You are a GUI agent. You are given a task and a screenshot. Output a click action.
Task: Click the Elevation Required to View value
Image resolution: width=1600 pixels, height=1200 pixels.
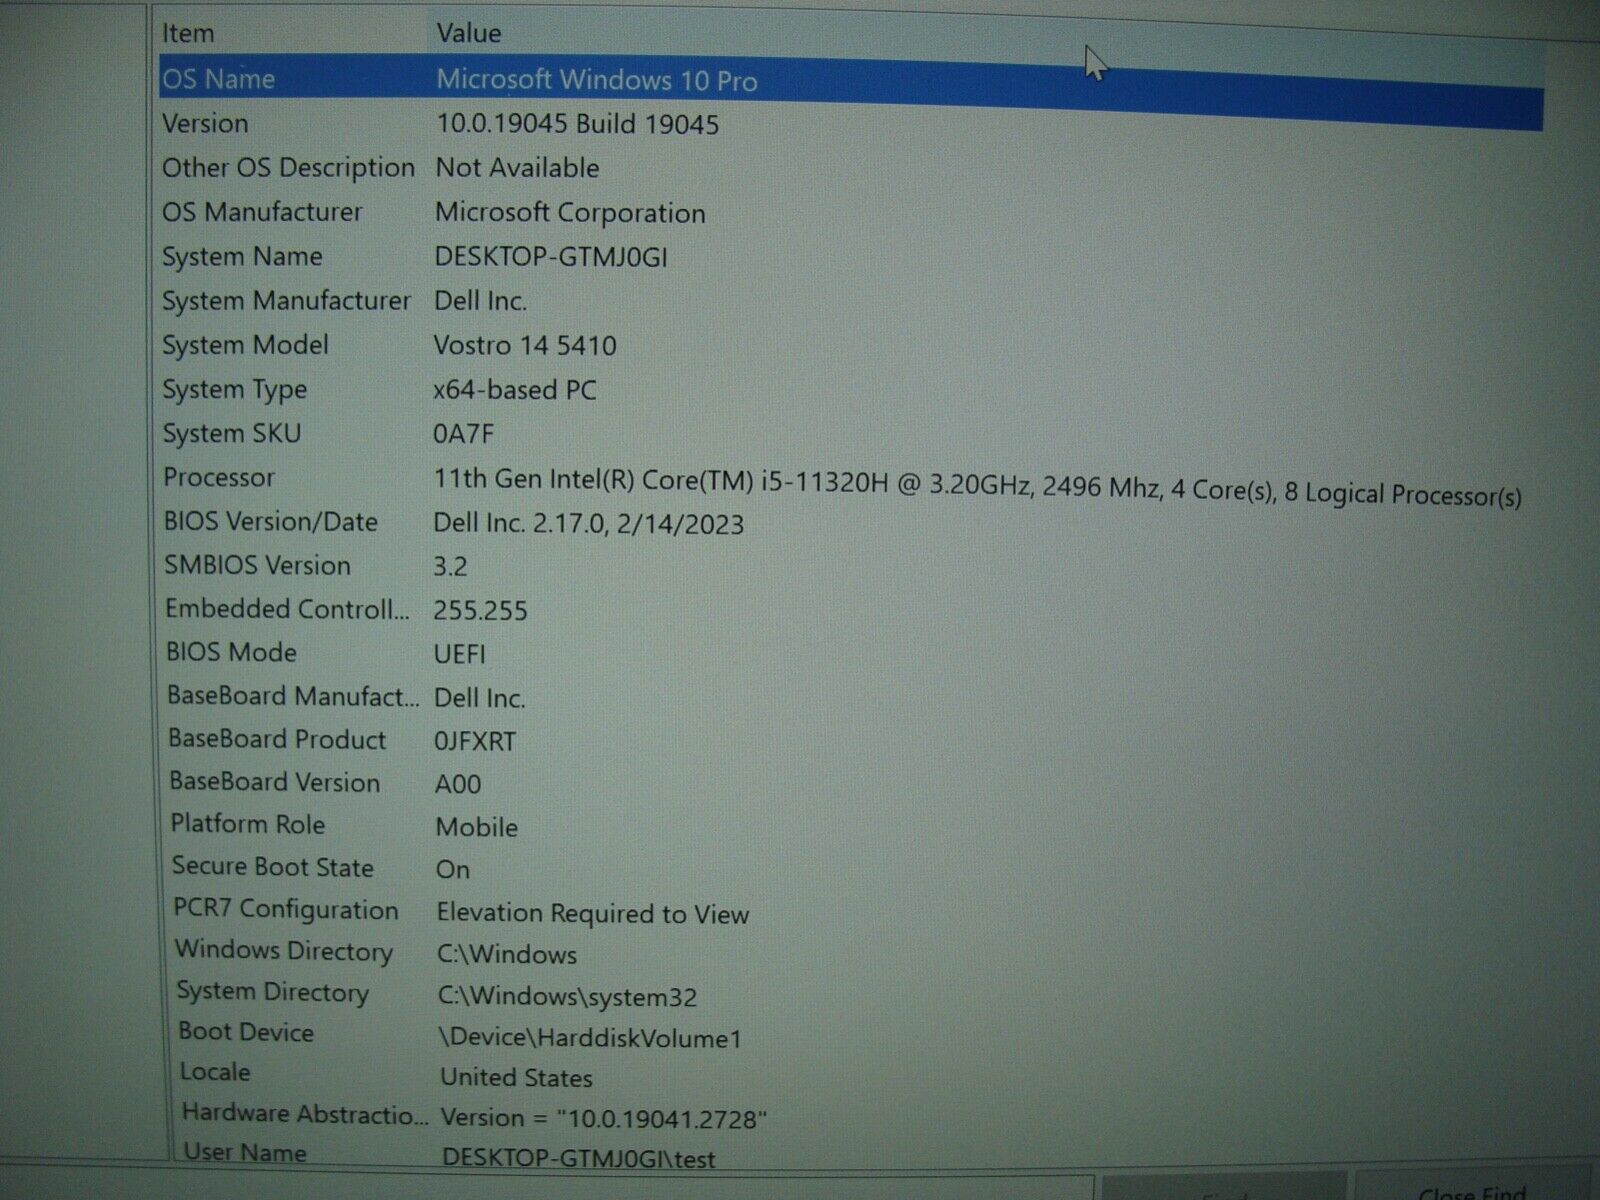tap(593, 913)
